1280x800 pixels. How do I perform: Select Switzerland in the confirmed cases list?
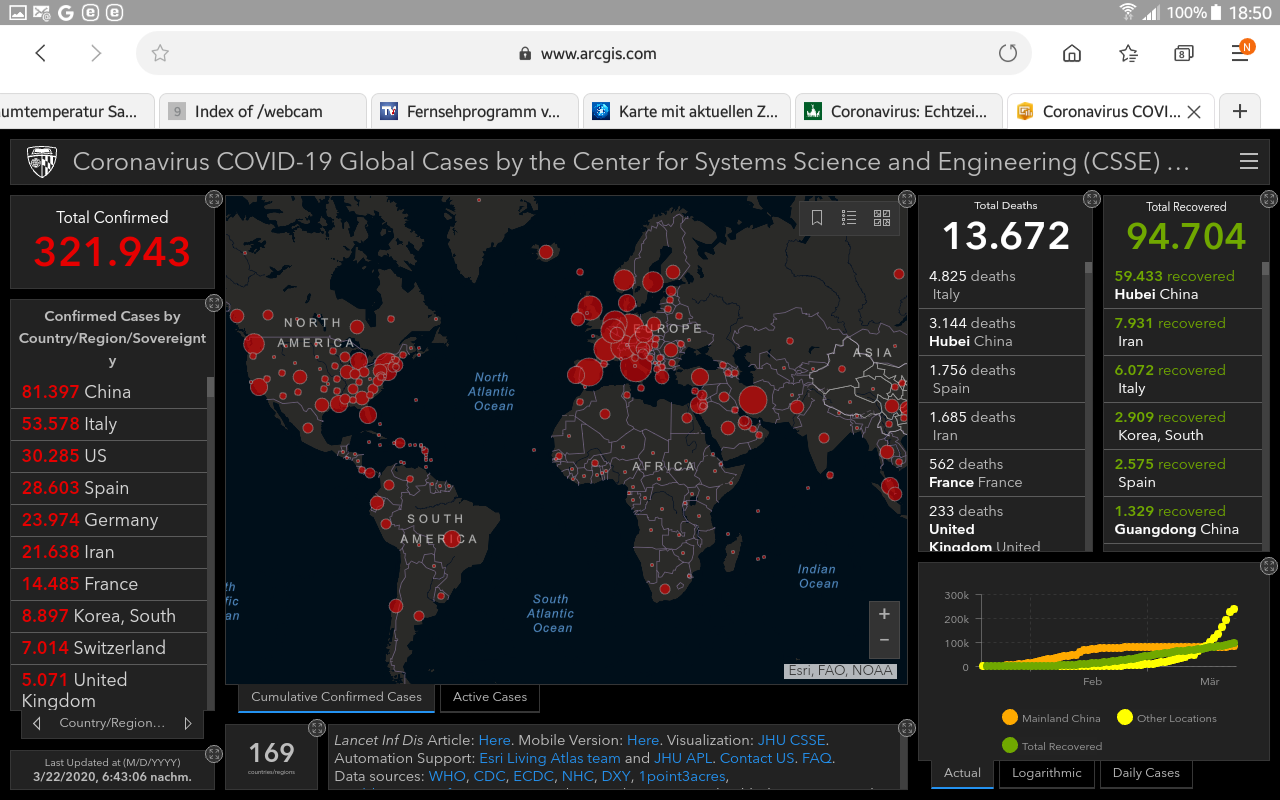108,648
